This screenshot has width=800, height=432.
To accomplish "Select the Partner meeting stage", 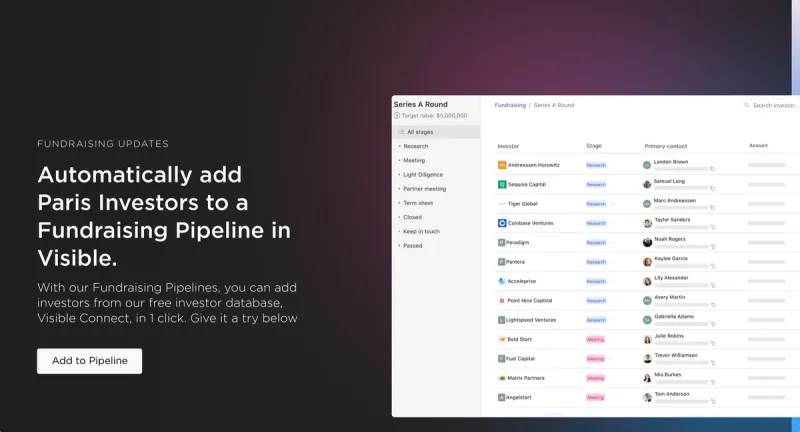I will coord(424,189).
